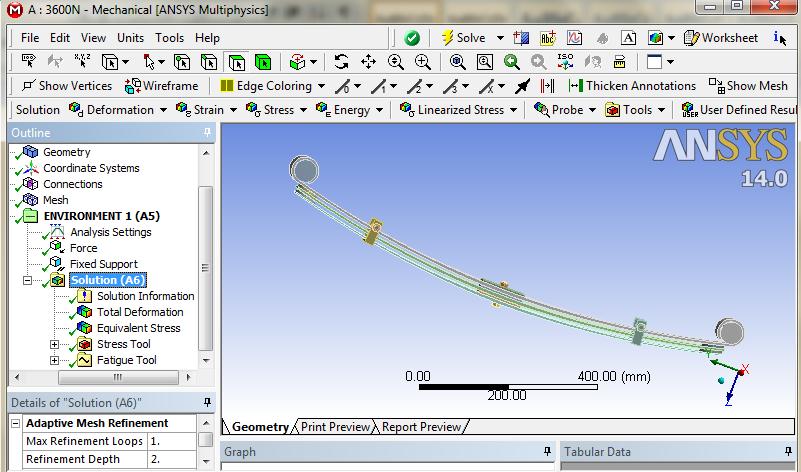Screen dimensions: 801x472
Task: Toggle Show Vertices
Action: [67, 86]
